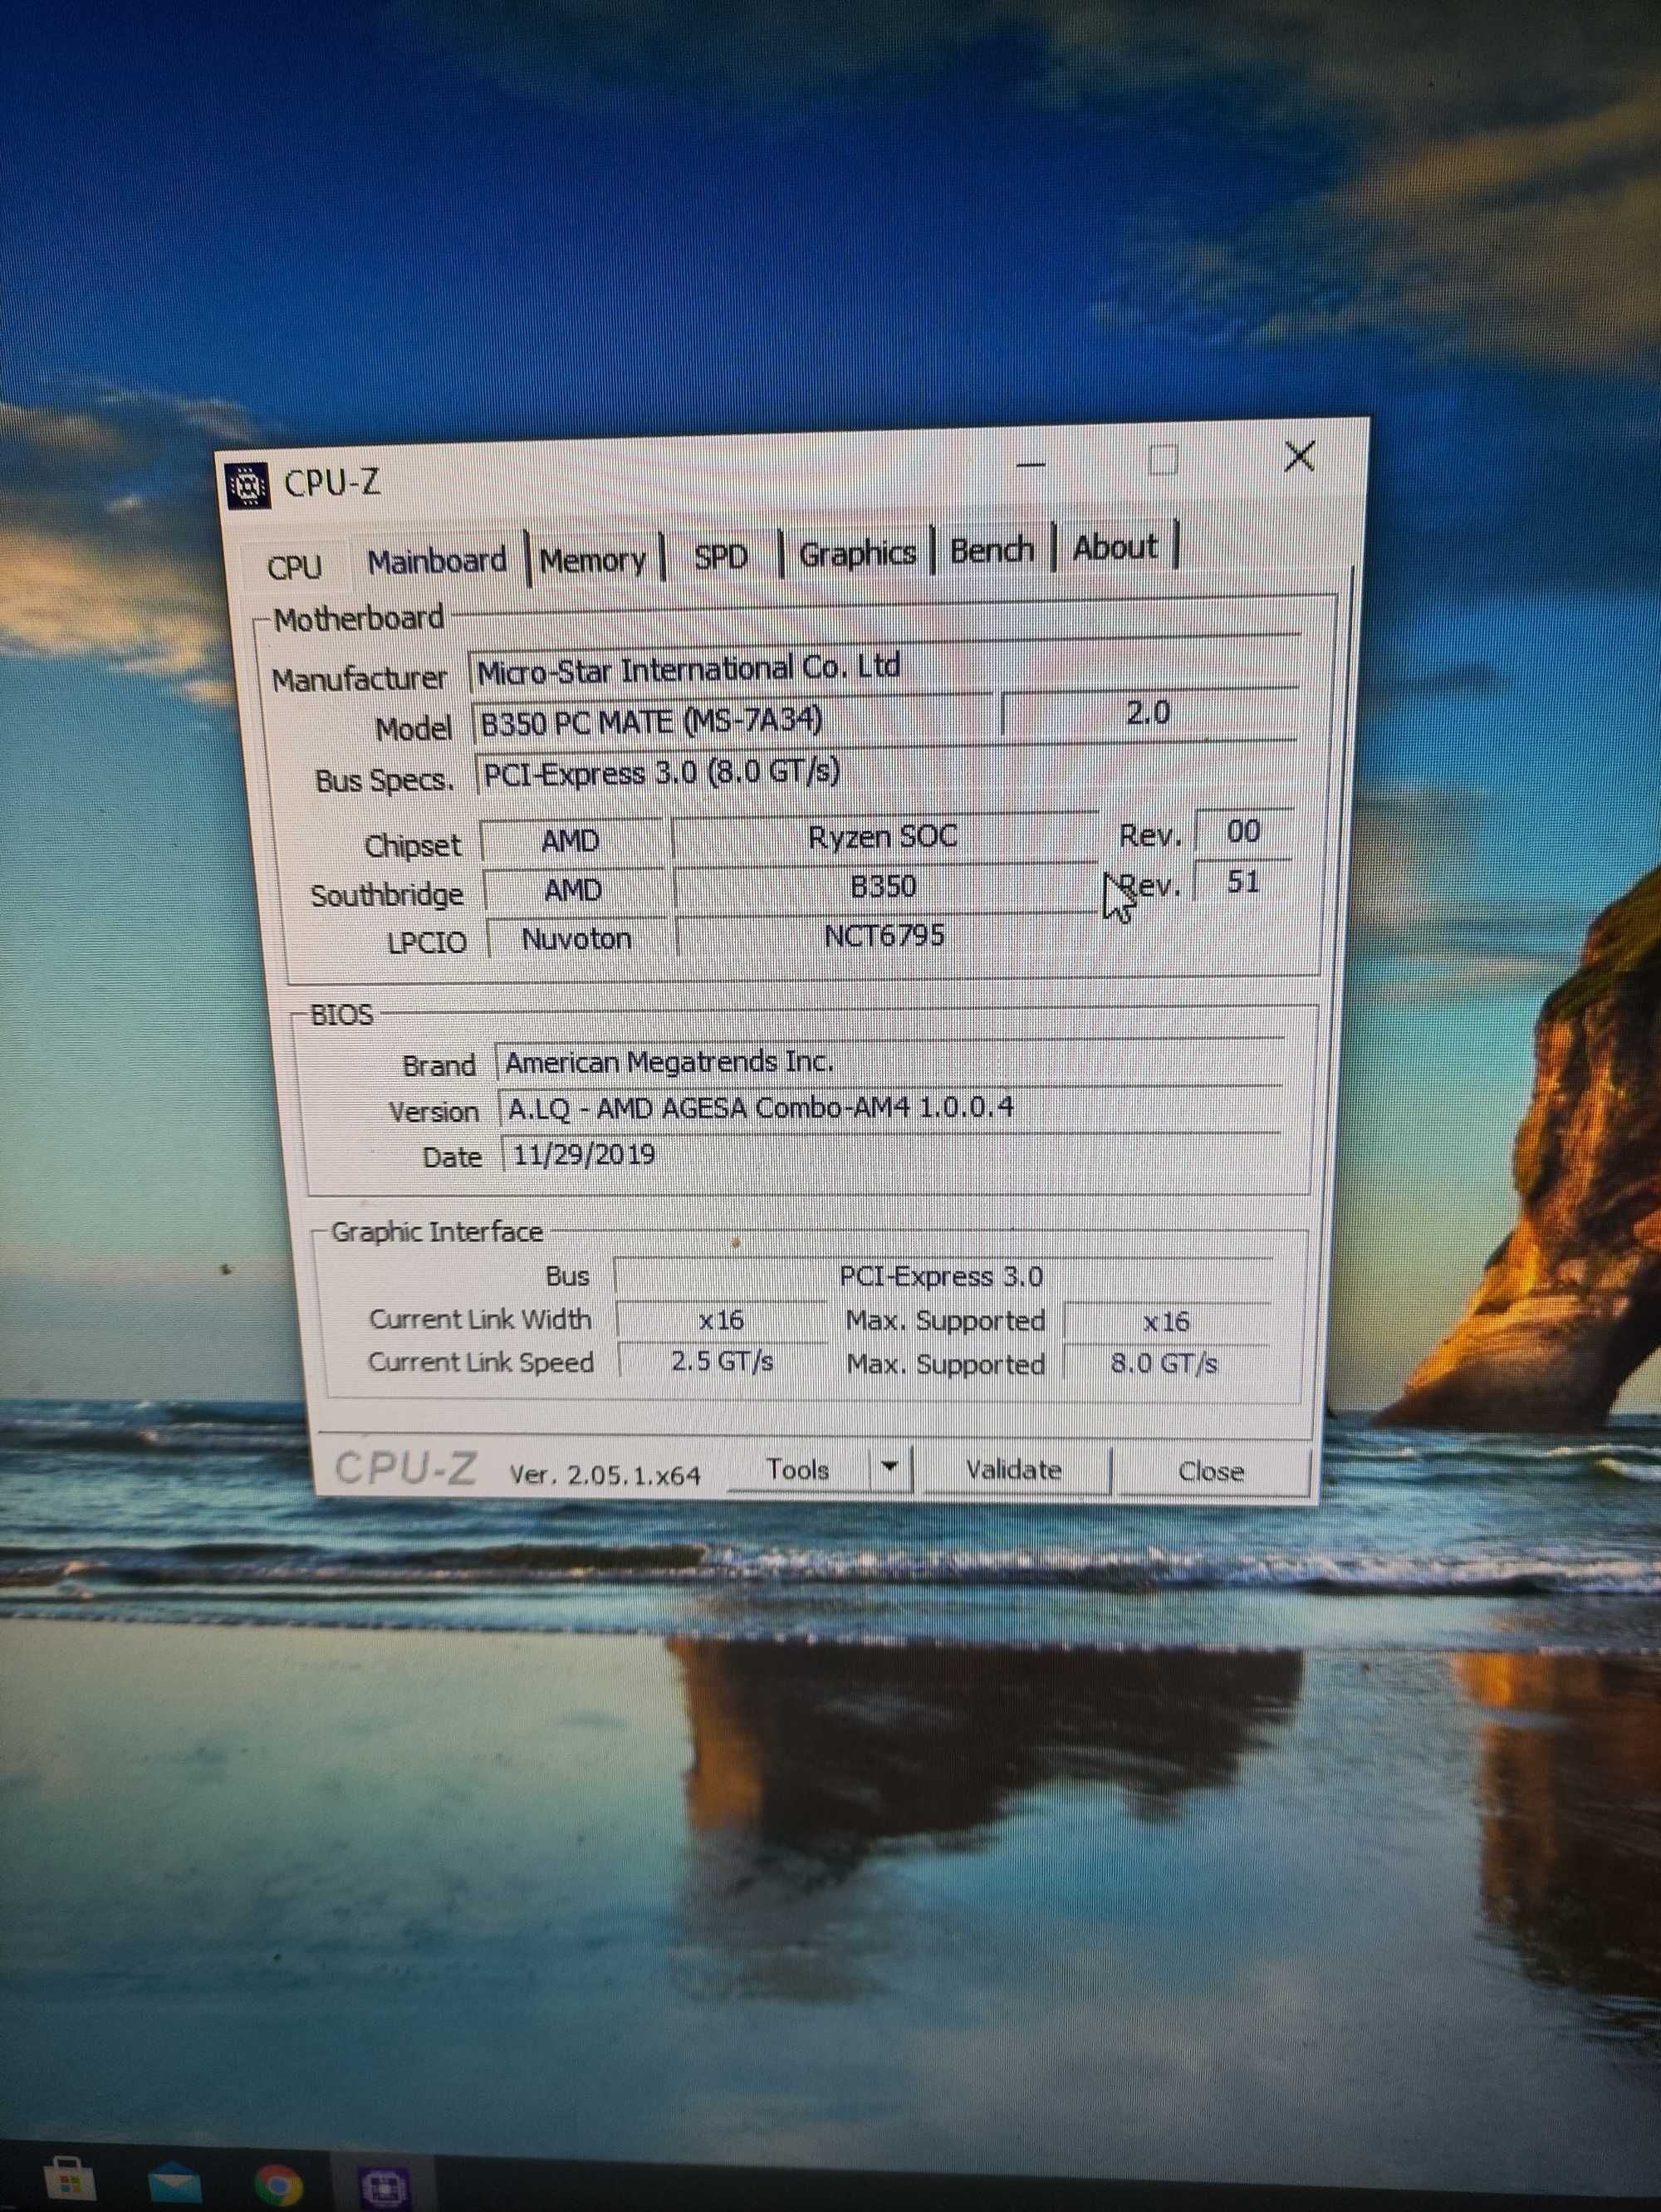Click the model revision value '2.0'
Image resolution: width=1661 pixels, height=2212 pixels.
[x=1148, y=713]
